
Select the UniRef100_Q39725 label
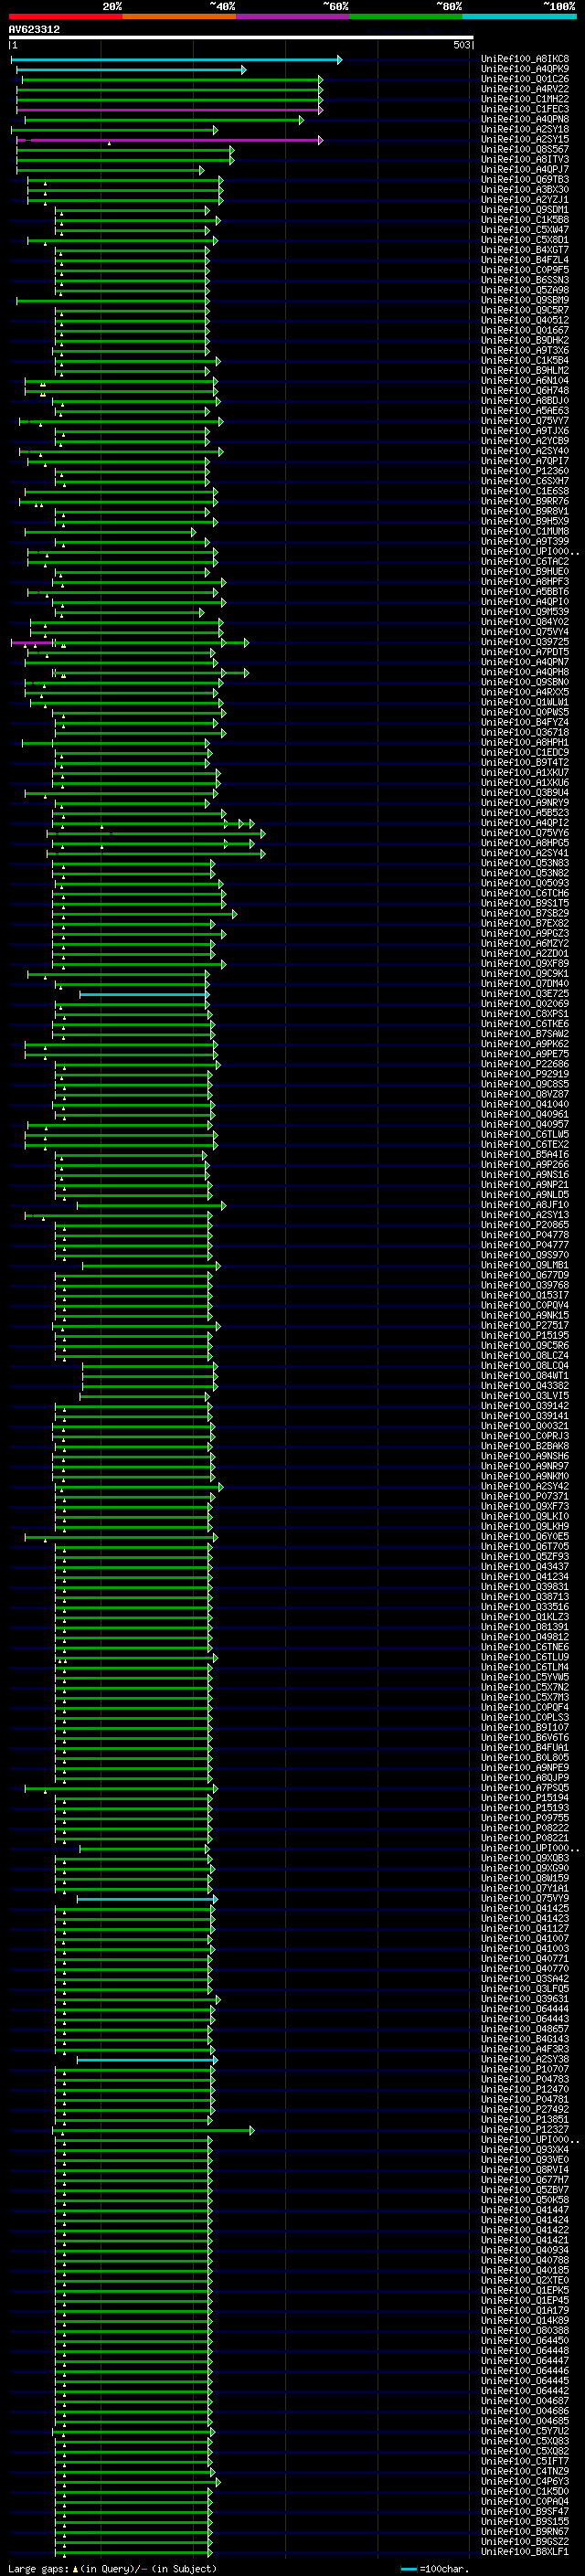[x=525, y=642]
